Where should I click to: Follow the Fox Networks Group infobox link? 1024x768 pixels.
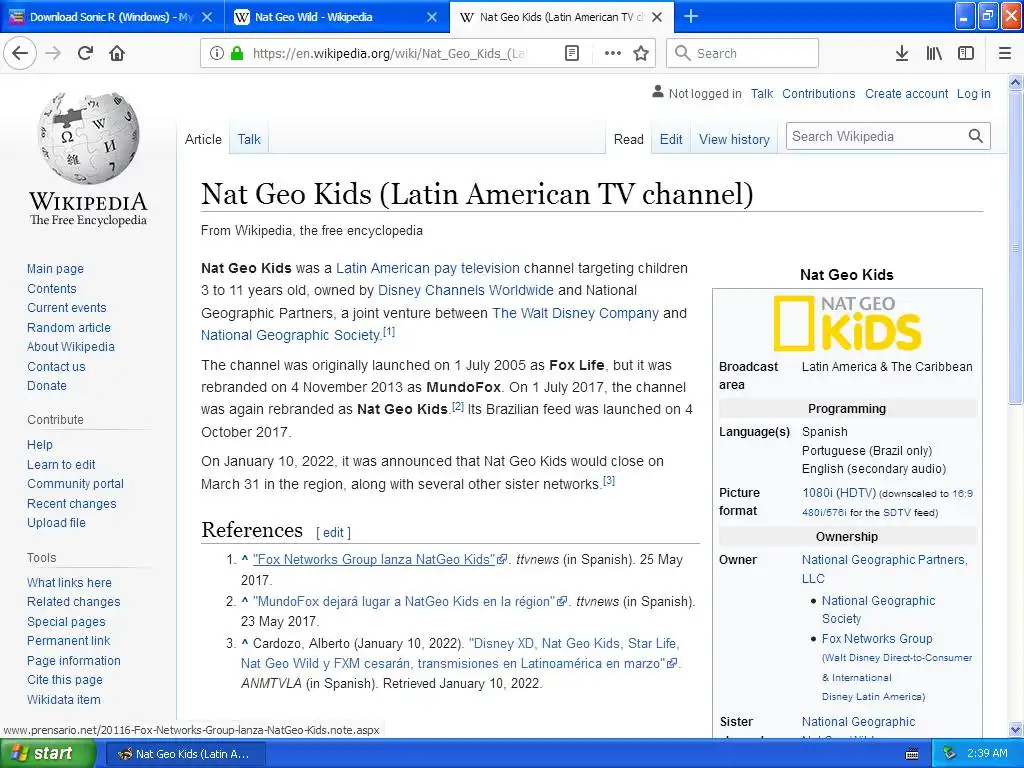pos(877,639)
